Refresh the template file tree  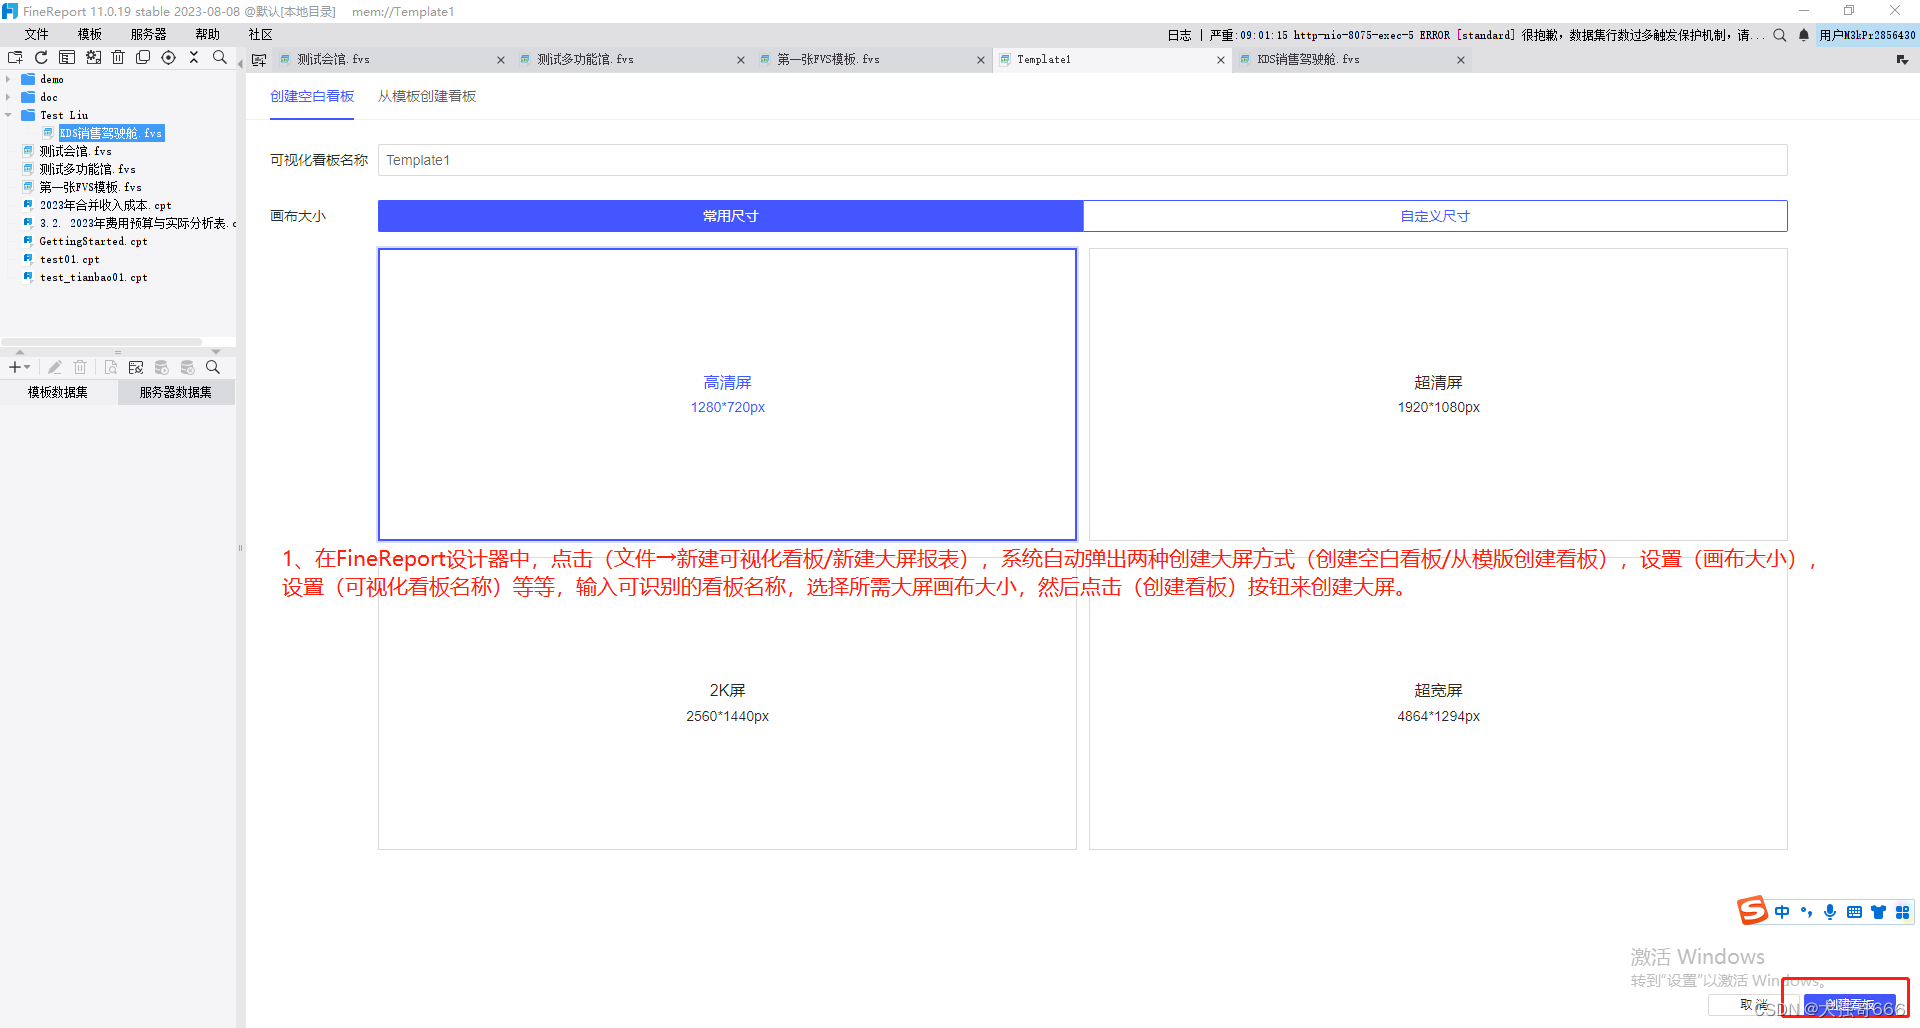point(41,58)
